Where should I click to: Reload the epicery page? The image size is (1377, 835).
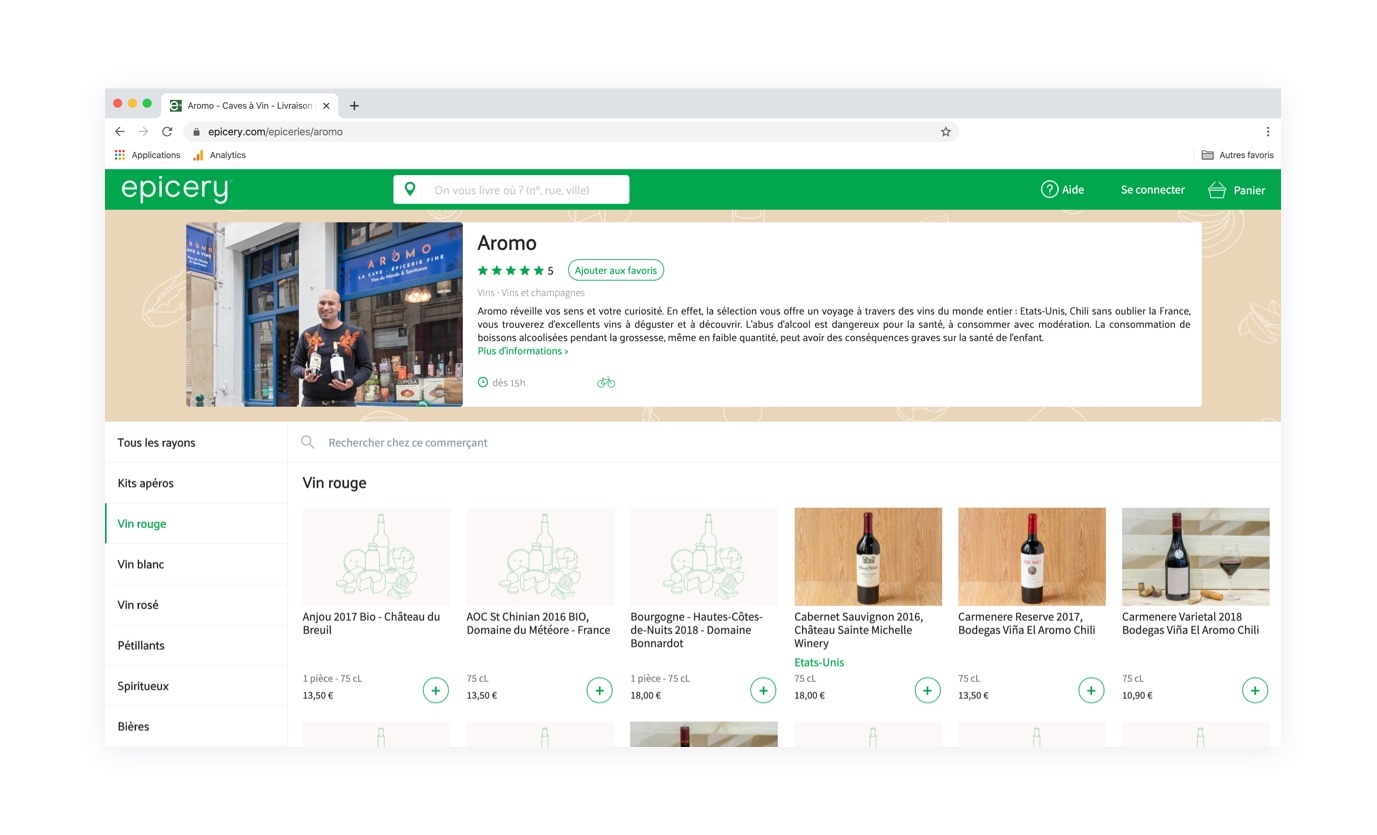pyautogui.click(x=167, y=131)
